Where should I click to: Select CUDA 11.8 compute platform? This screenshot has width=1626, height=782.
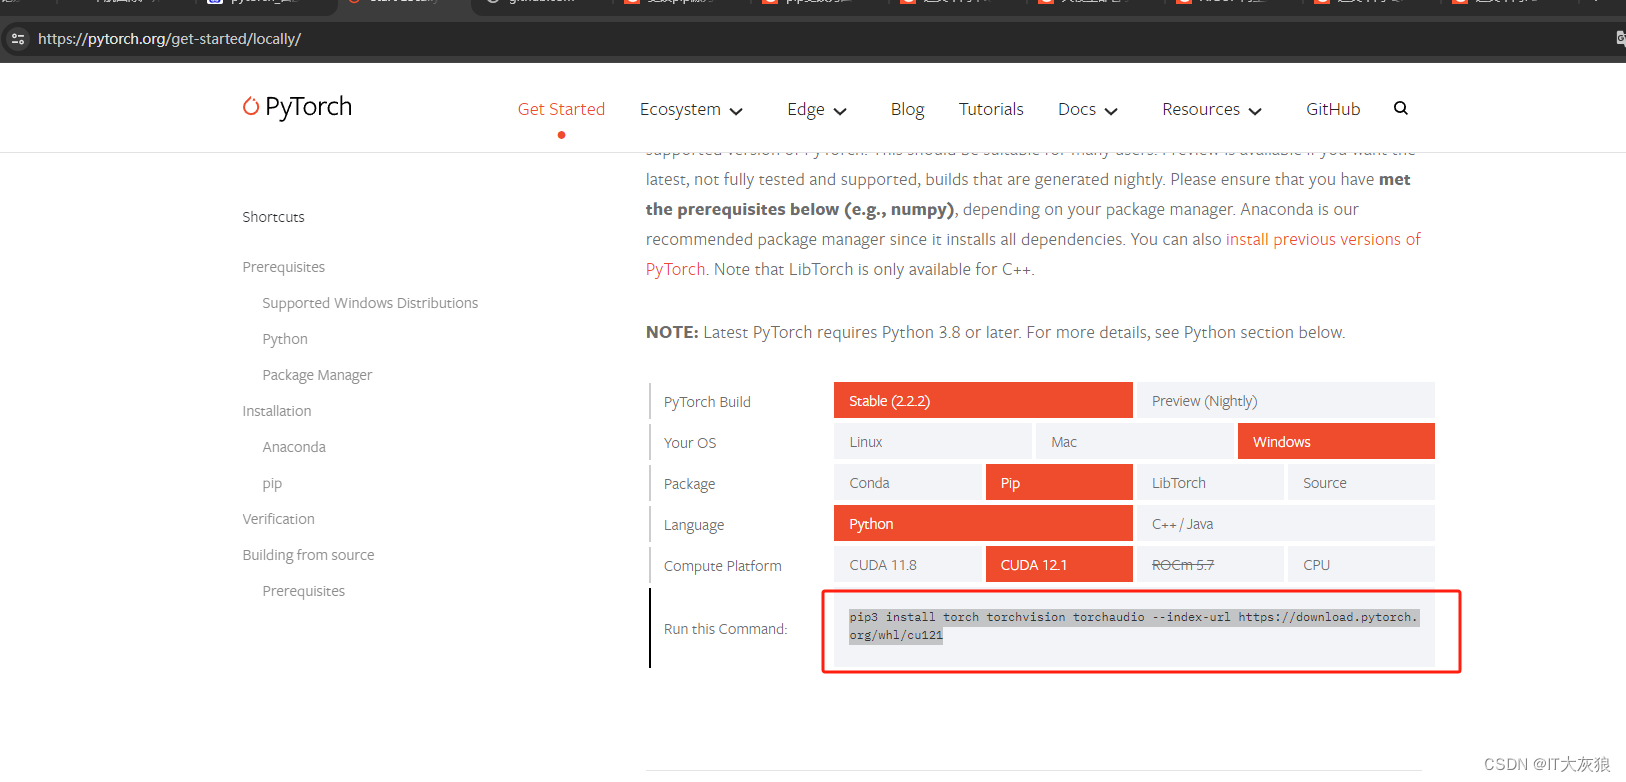coord(908,564)
